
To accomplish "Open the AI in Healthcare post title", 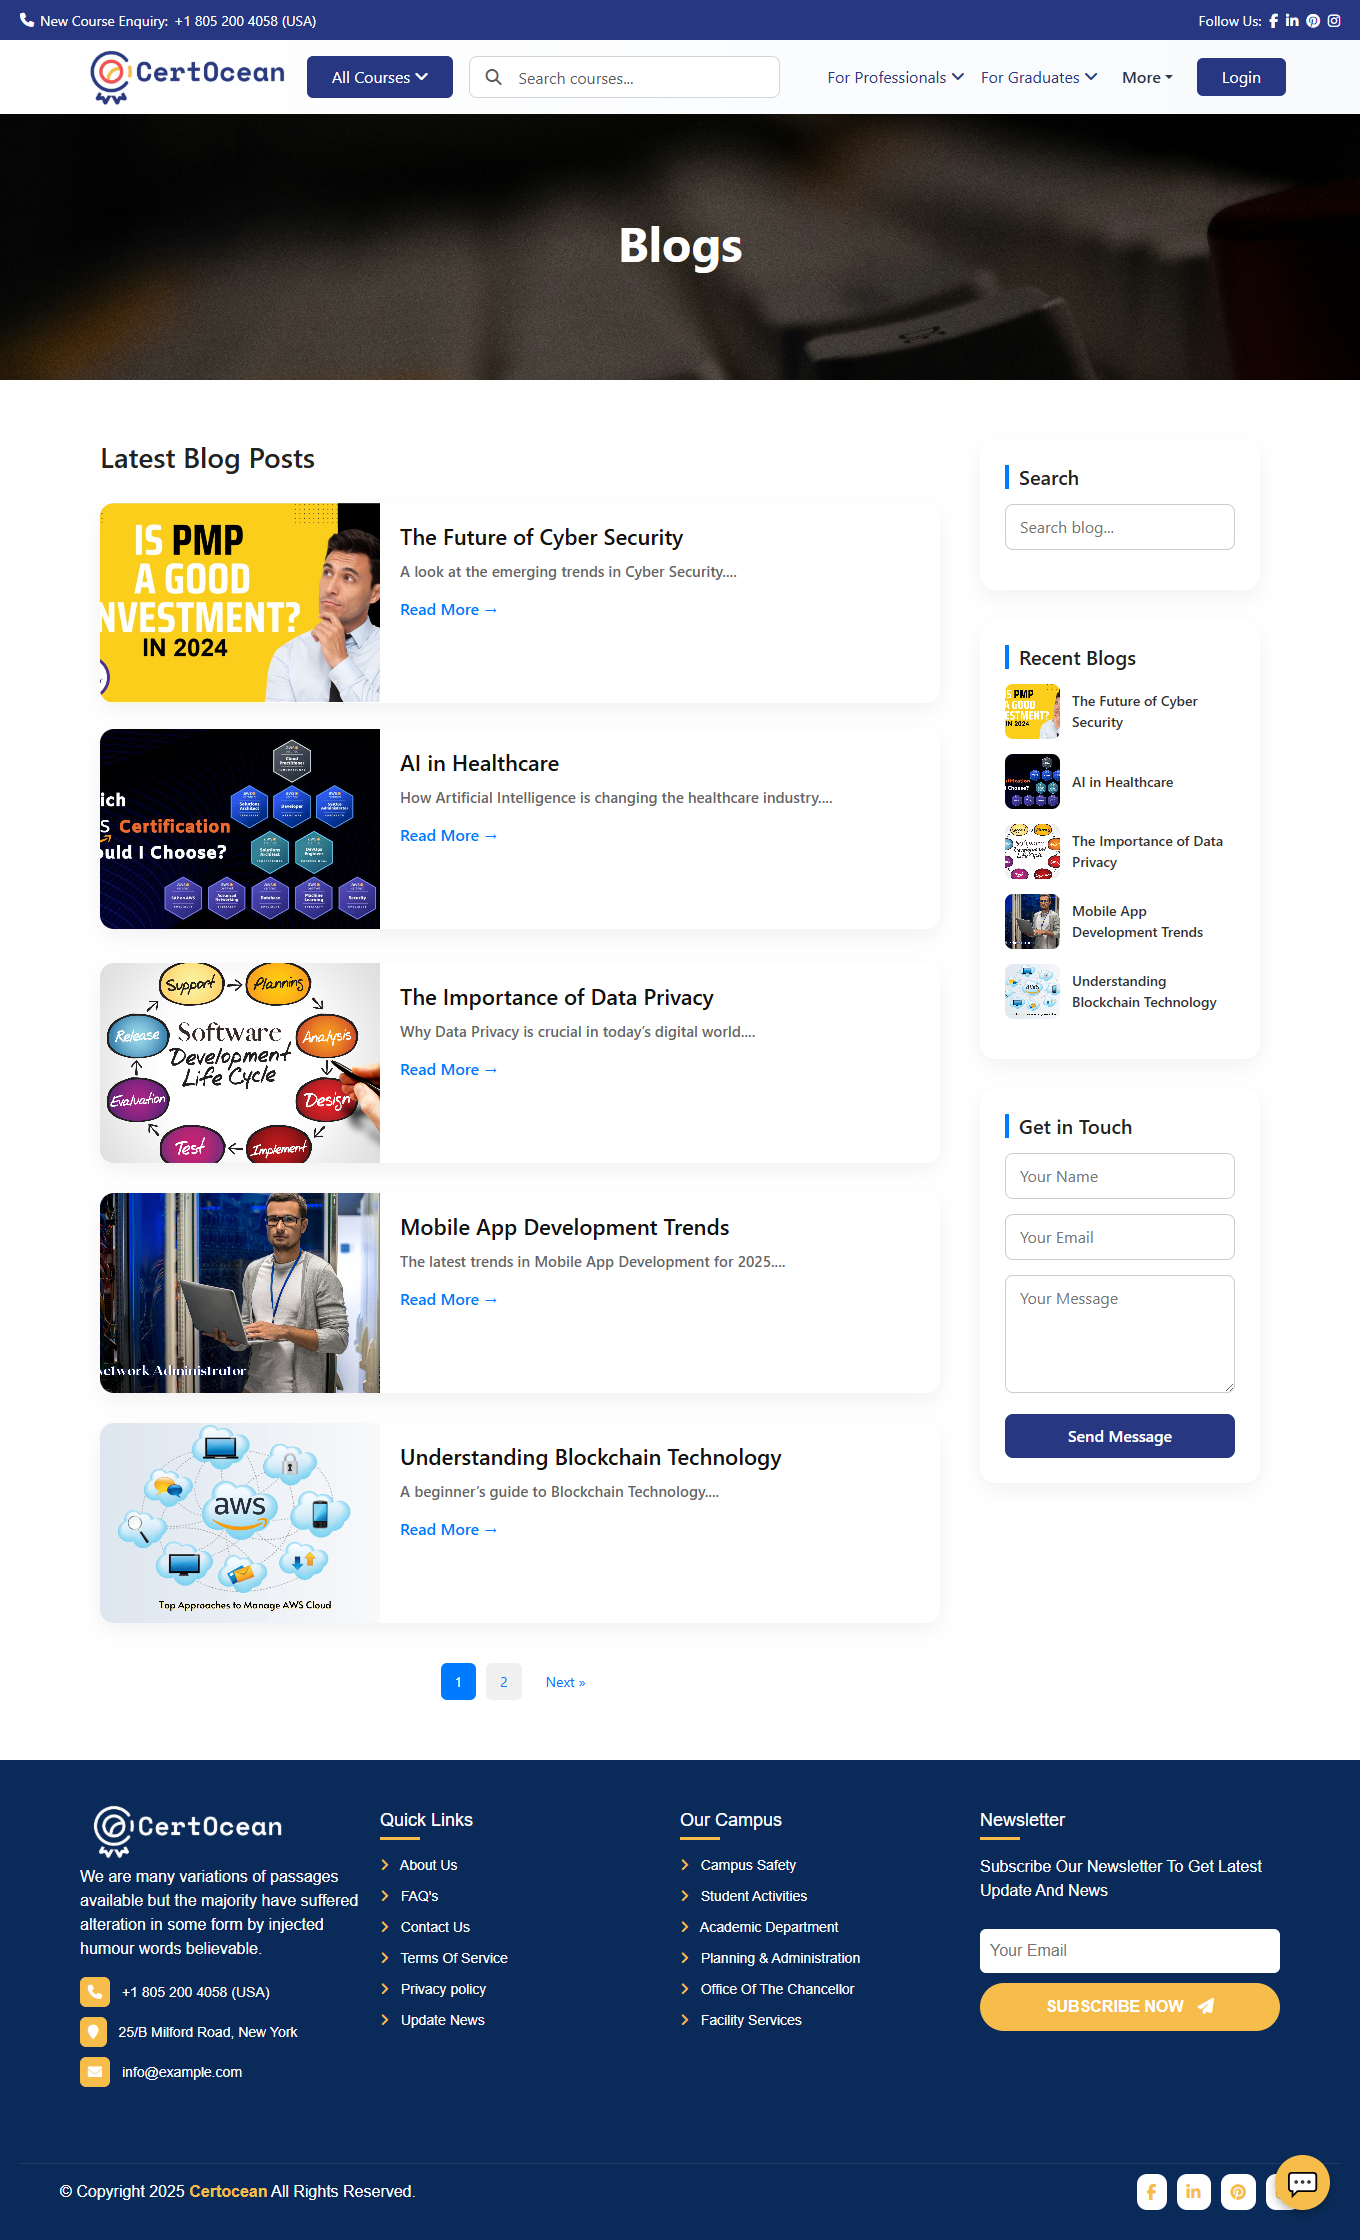I will click(x=479, y=764).
